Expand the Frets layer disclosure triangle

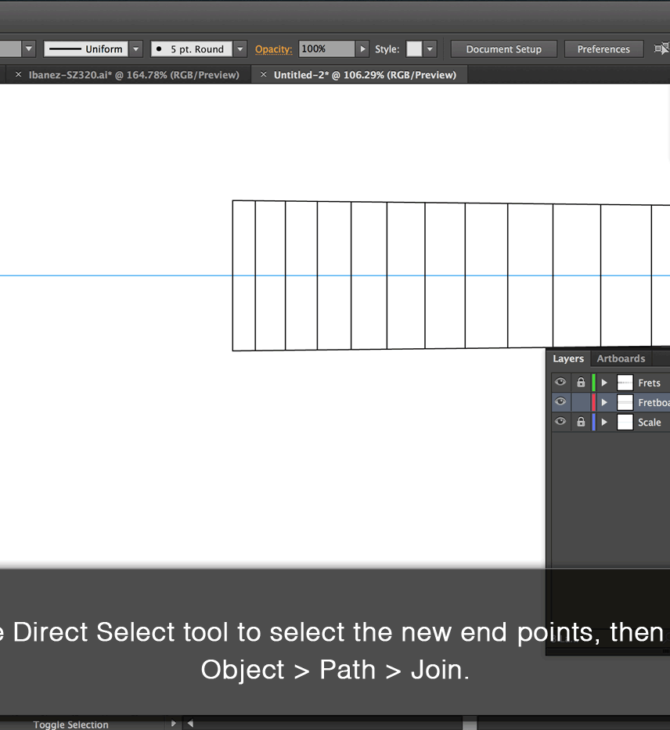point(604,383)
